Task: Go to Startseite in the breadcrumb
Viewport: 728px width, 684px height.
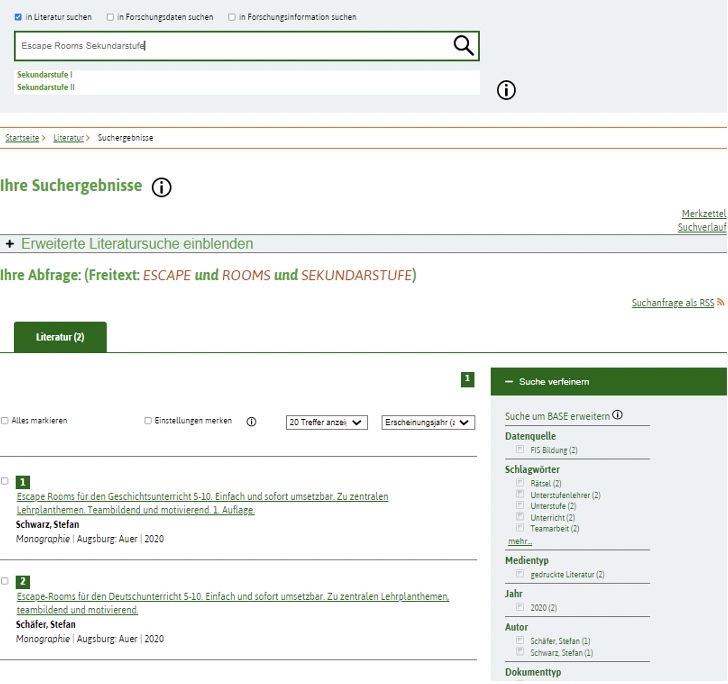Action: coord(22,137)
